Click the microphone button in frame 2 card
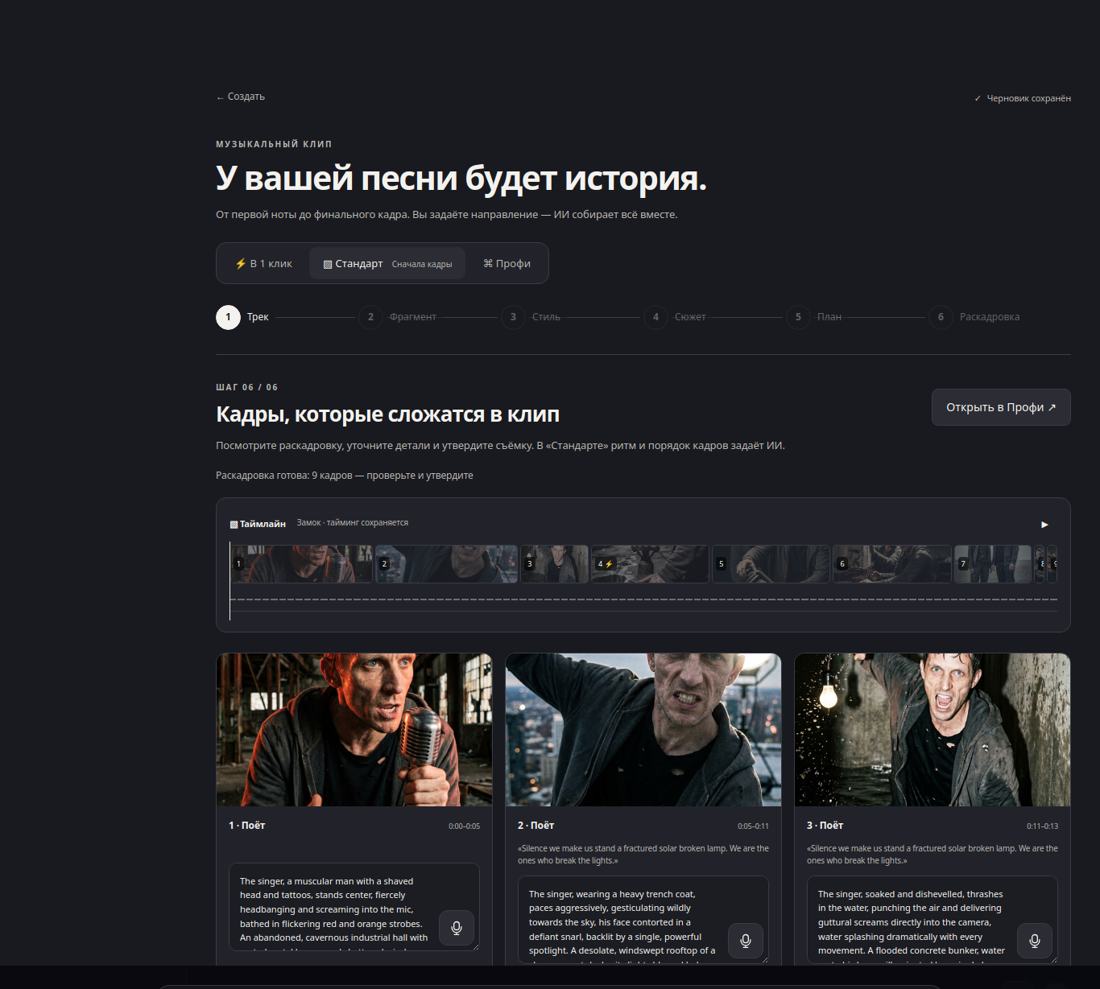 click(746, 941)
